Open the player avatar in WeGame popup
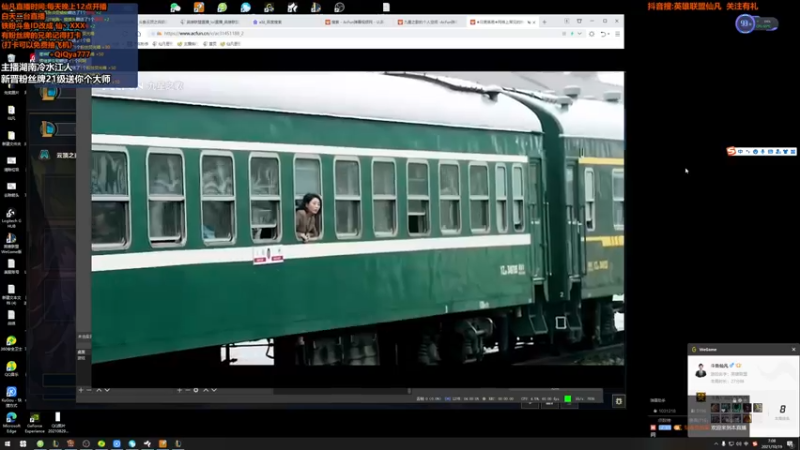The image size is (800, 450). [x=701, y=370]
